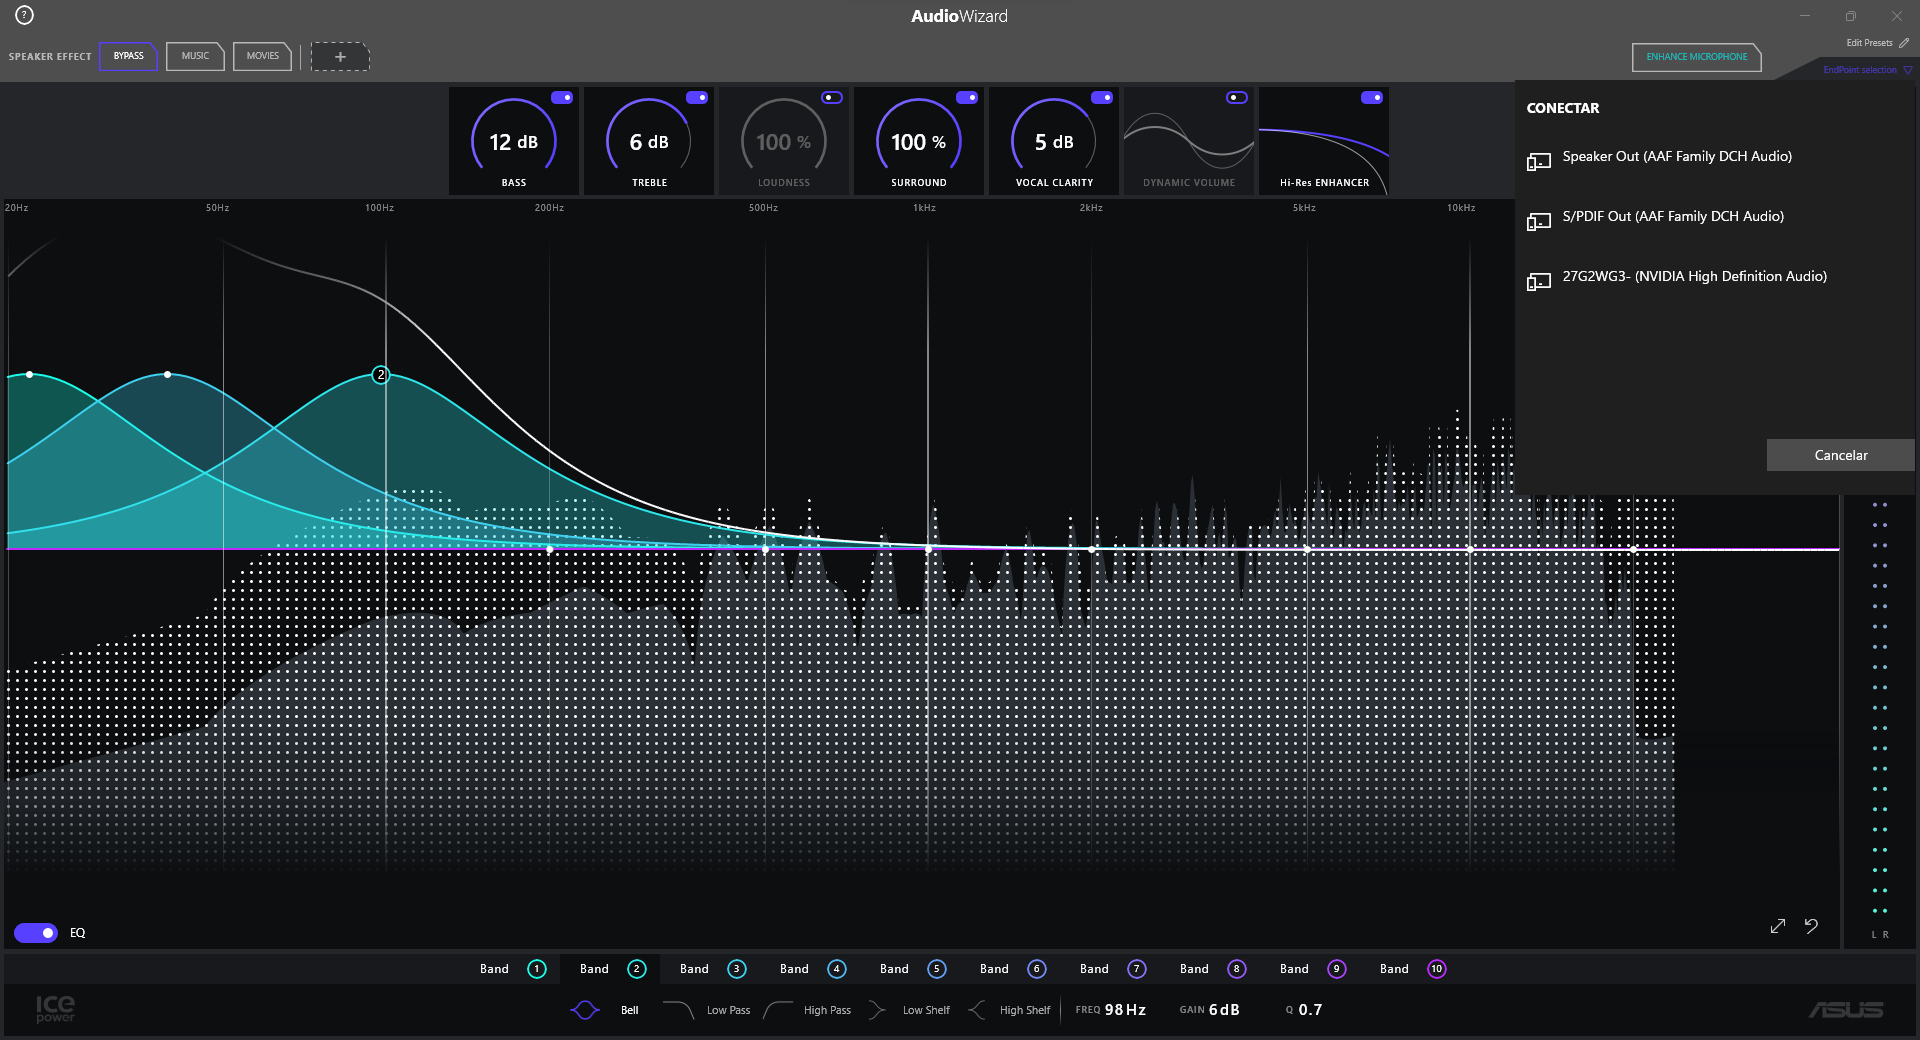The width and height of the screenshot is (1920, 1040).
Task: Click the Speaker Out device icon
Action: coord(1539,161)
